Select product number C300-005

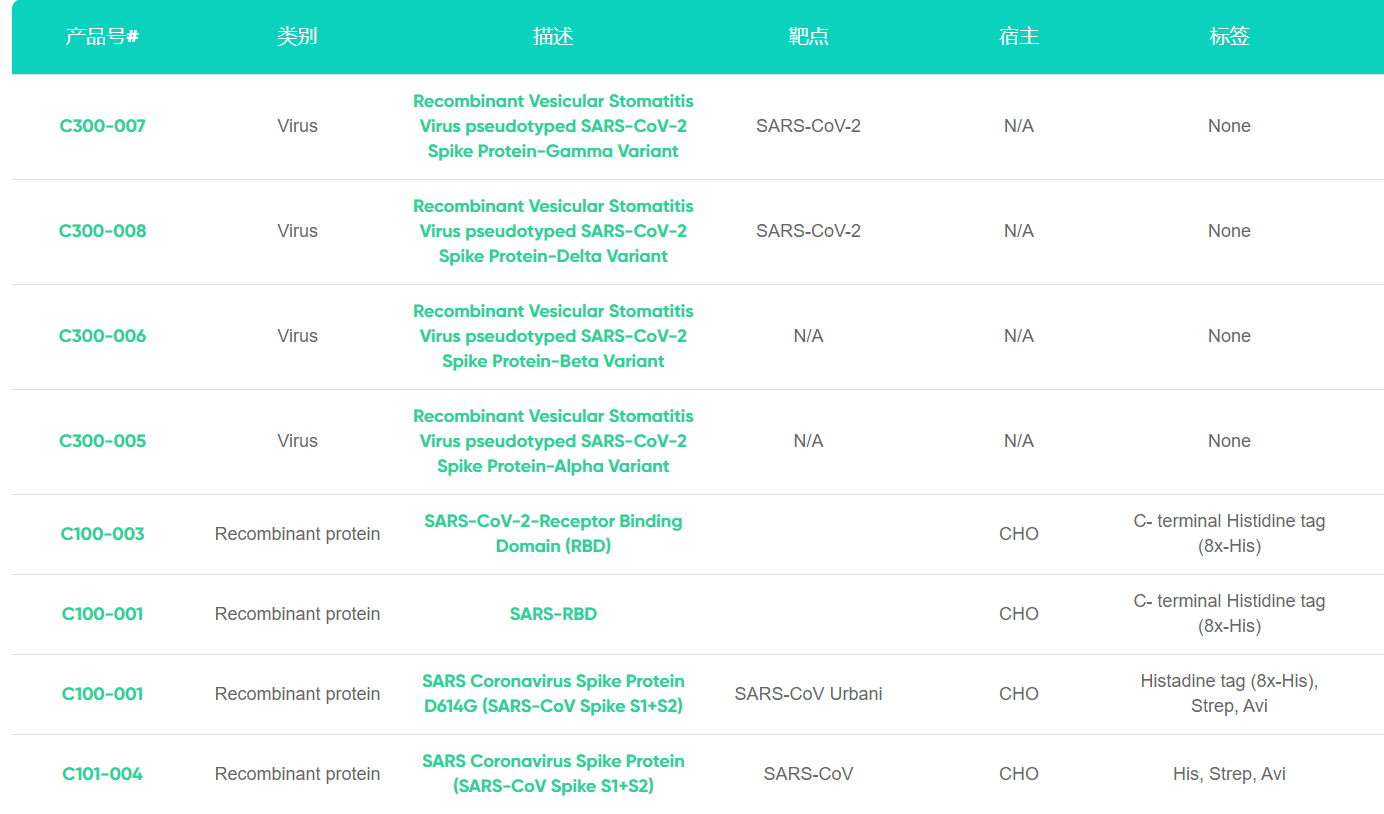click(102, 441)
